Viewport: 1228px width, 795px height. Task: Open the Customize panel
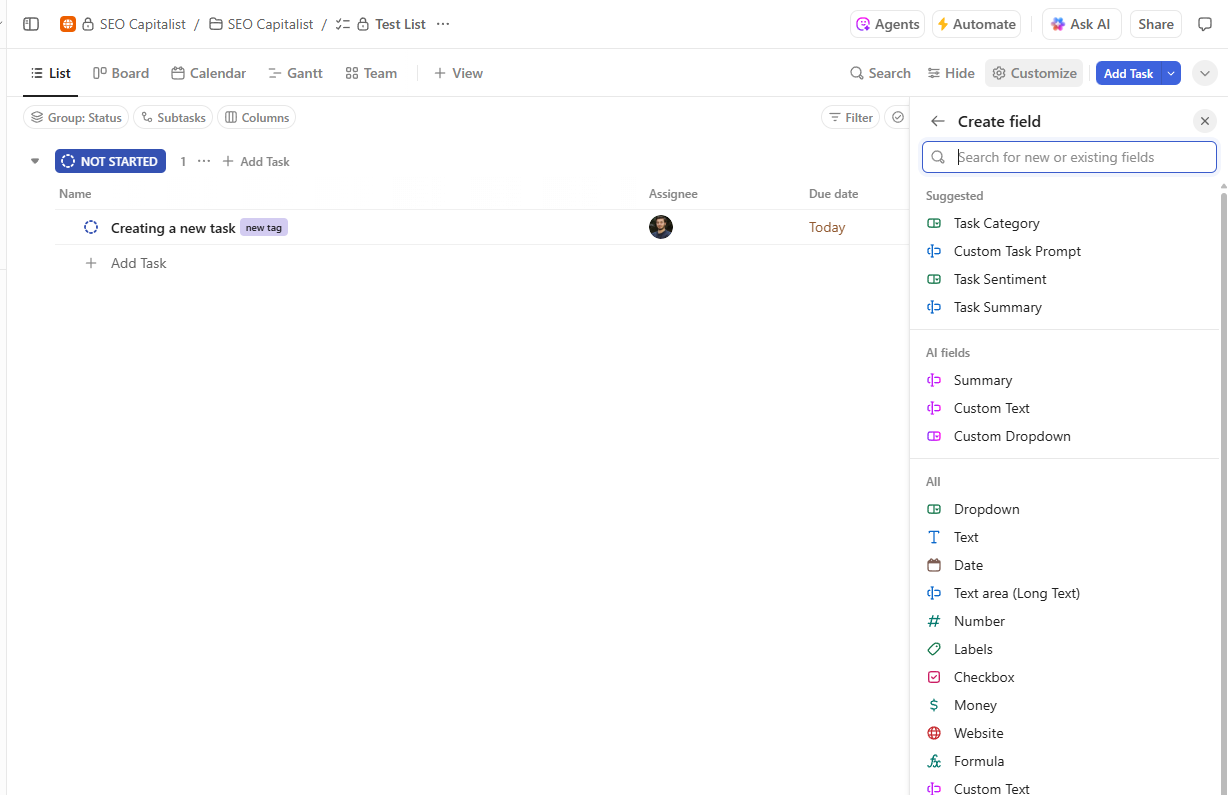point(1034,72)
